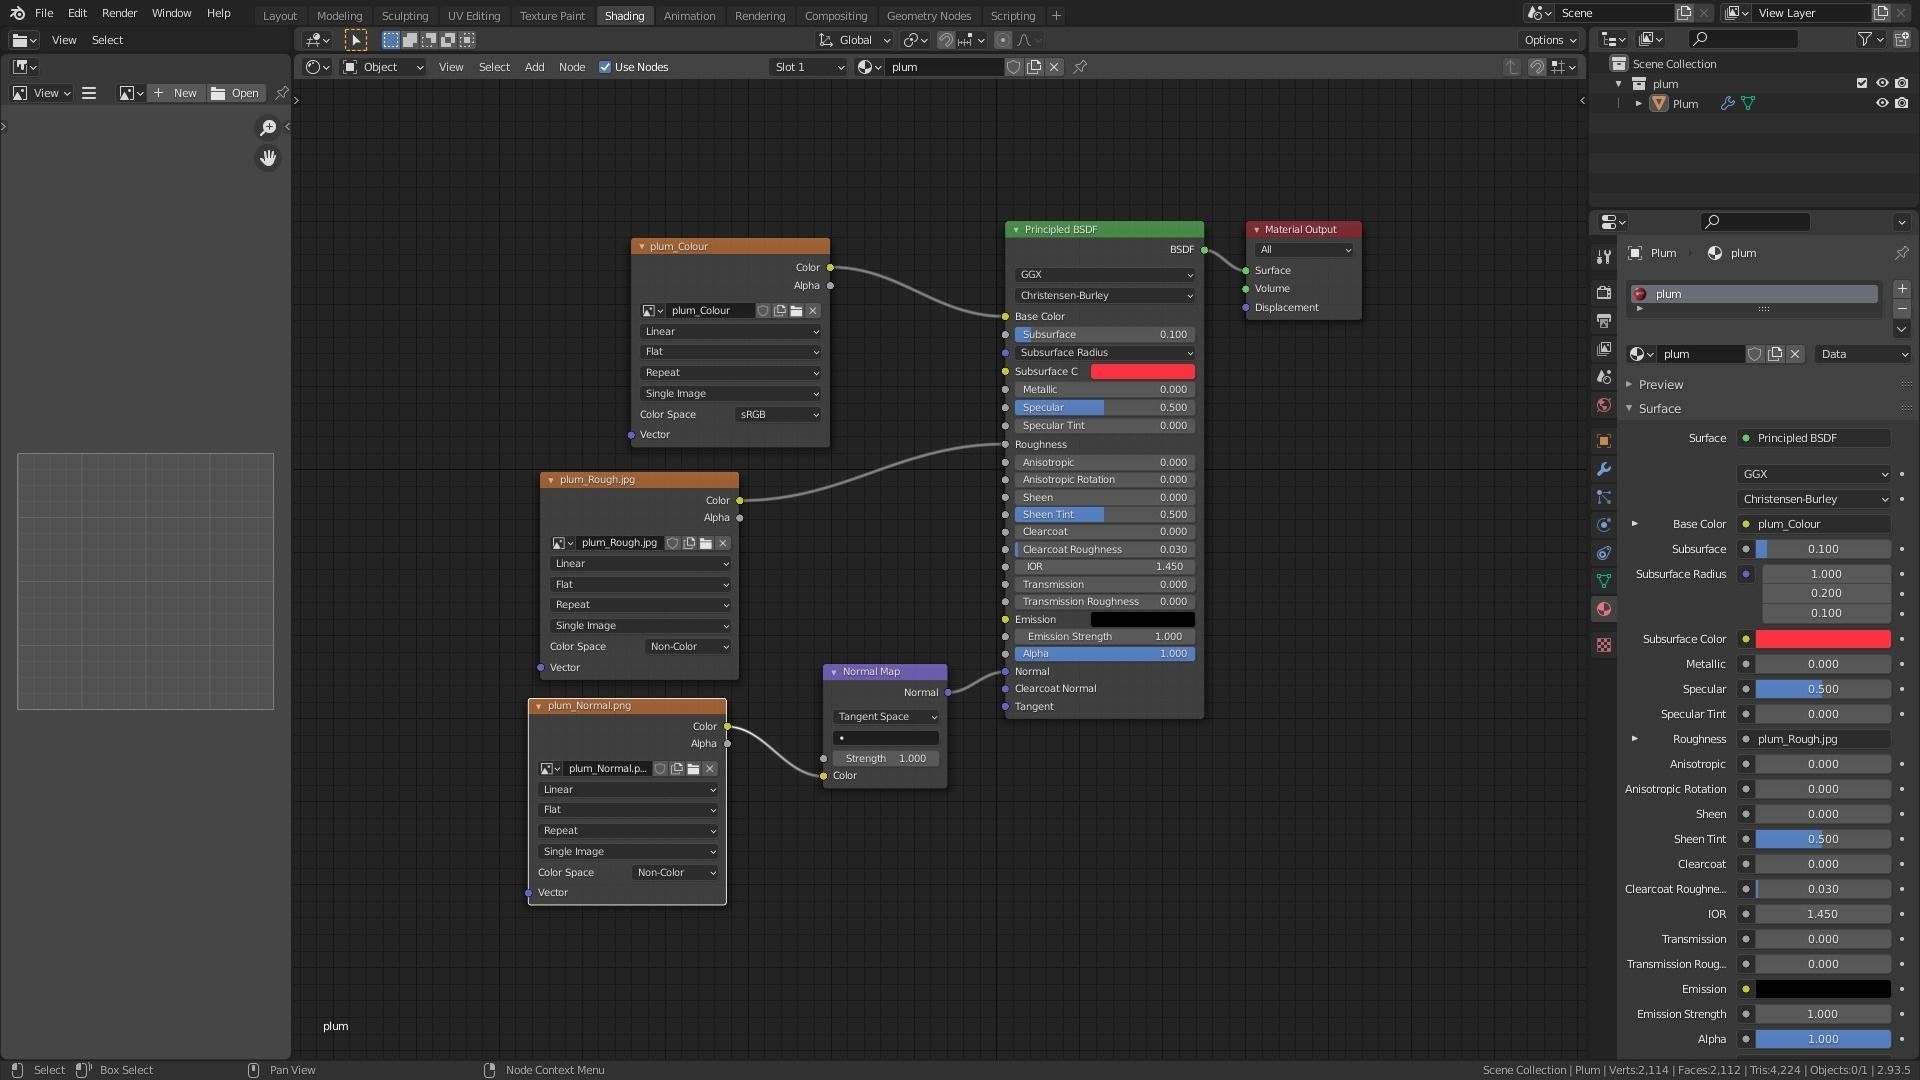Image resolution: width=1920 pixels, height=1080 pixels.
Task: Toggle the Use Nodes checkbox
Action: coord(605,67)
